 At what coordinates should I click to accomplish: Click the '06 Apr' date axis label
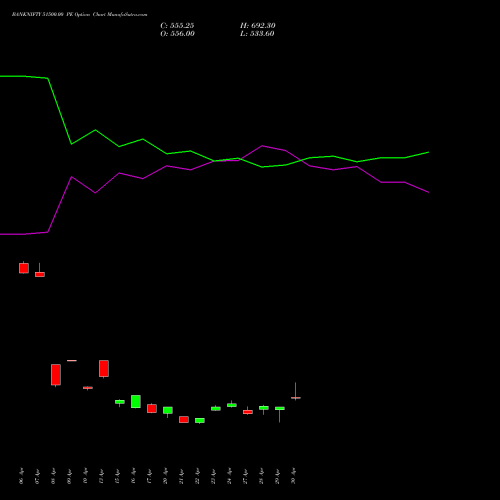point(22,476)
